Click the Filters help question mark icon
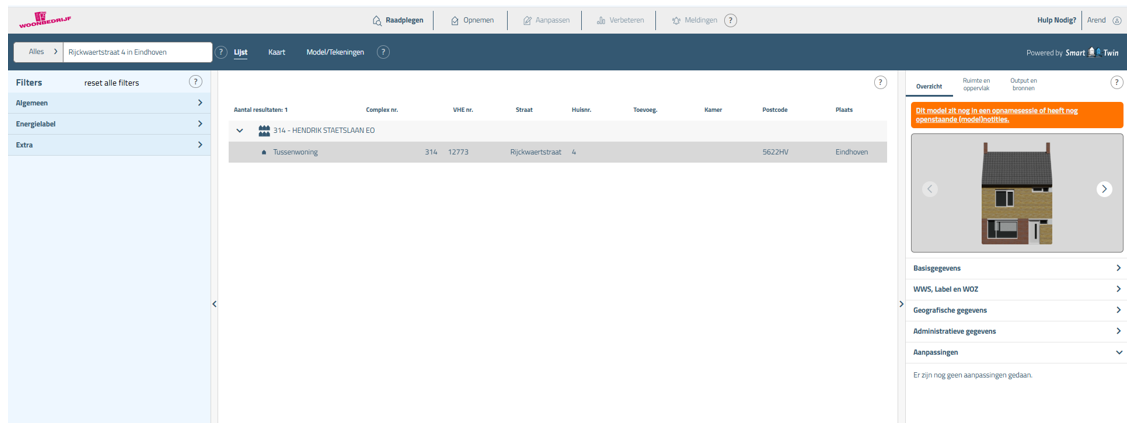The height and width of the screenshot is (430, 1134). [195, 82]
